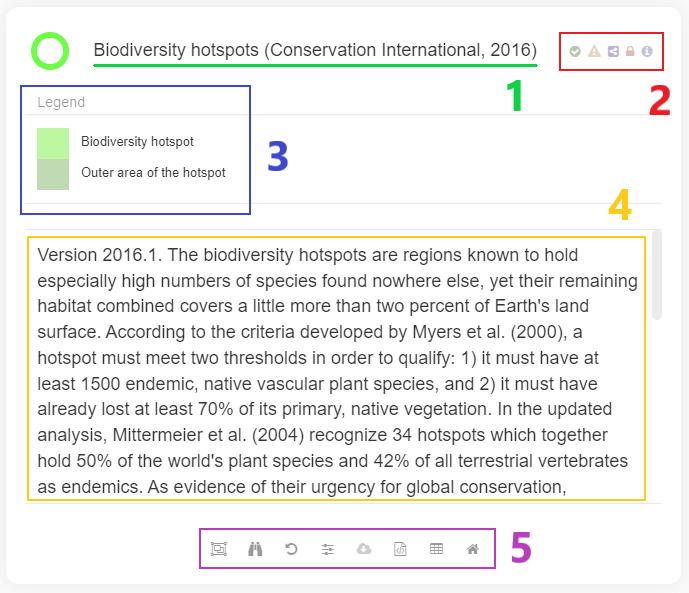689x593 pixels.
Task: Click the Outer area legend swatch
Action: click(53, 174)
